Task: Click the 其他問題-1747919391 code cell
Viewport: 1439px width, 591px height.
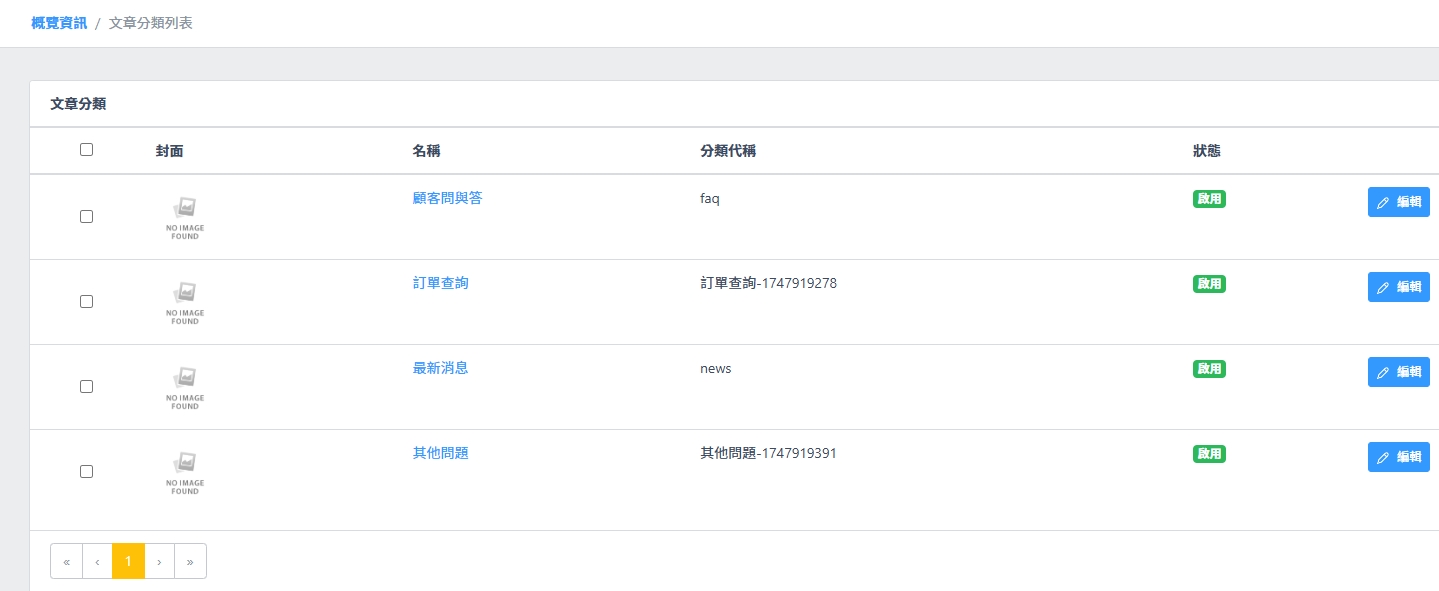Action: (768, 453)
